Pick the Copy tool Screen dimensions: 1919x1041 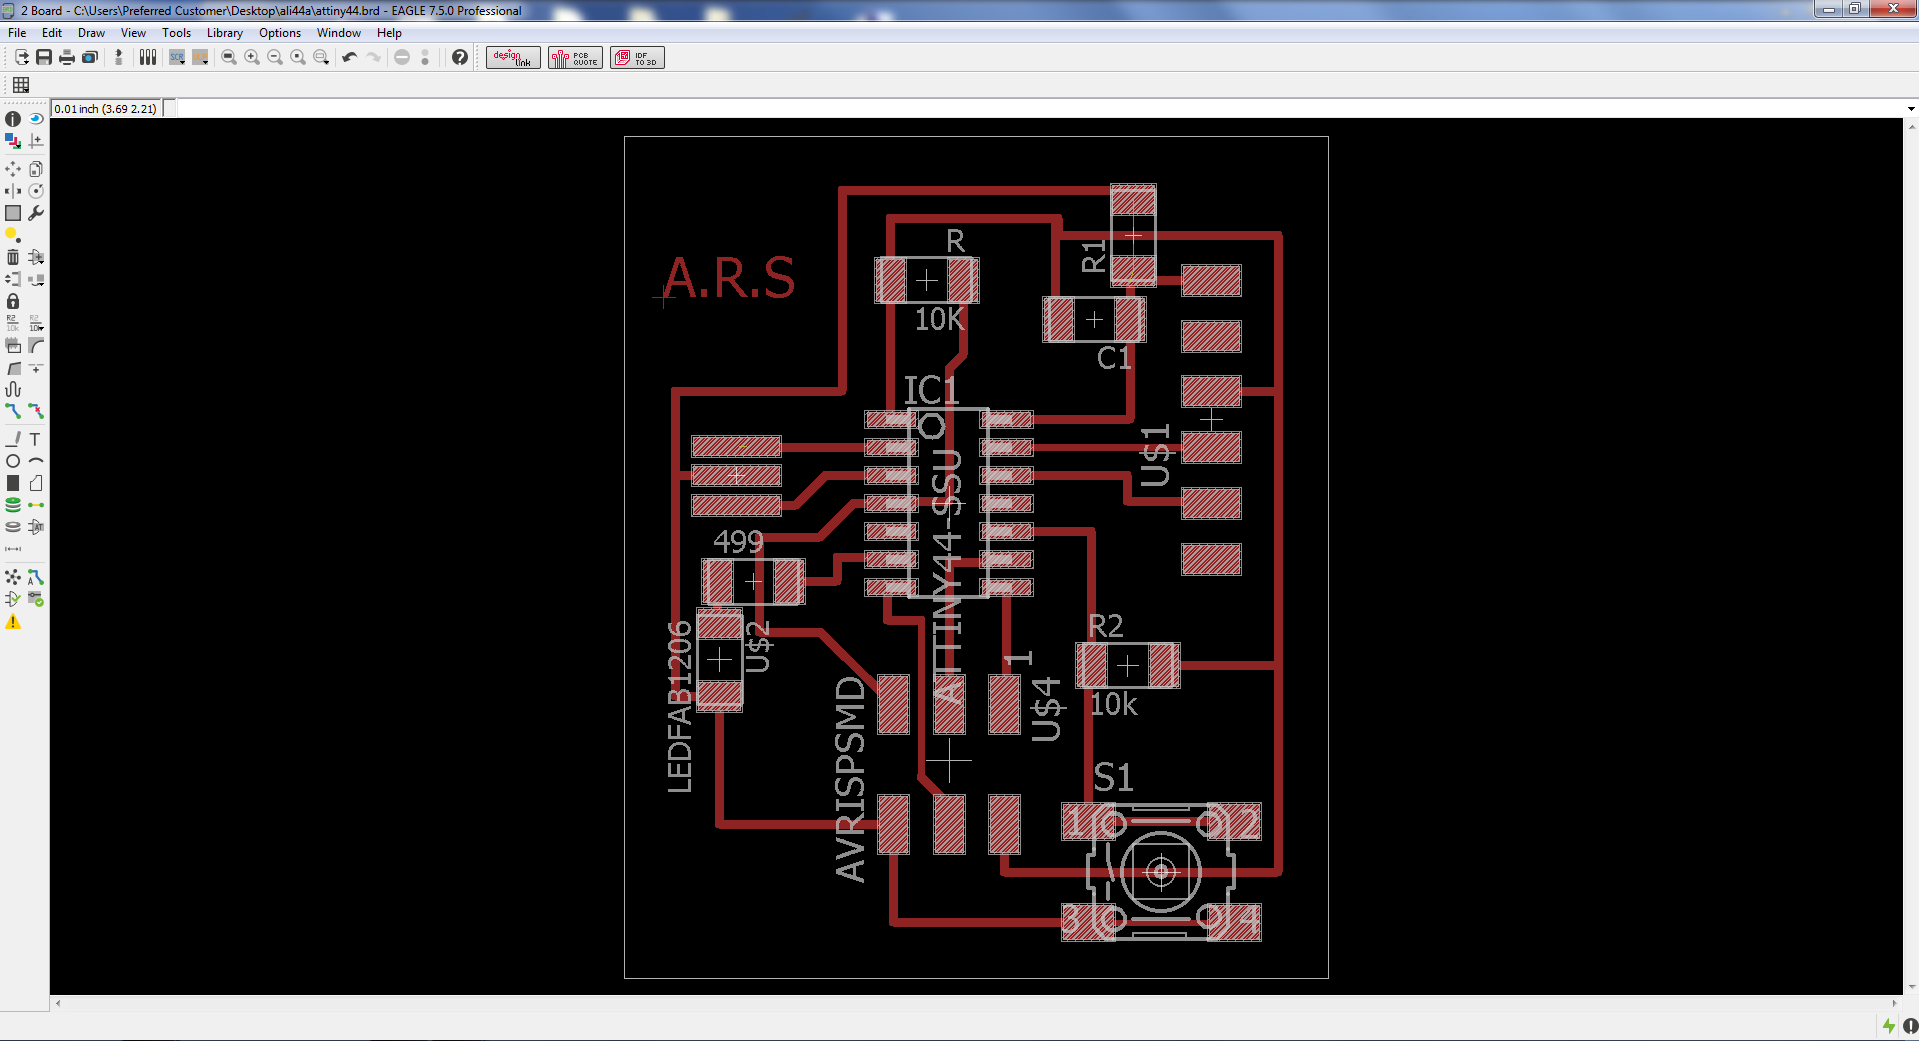(36, 169)
